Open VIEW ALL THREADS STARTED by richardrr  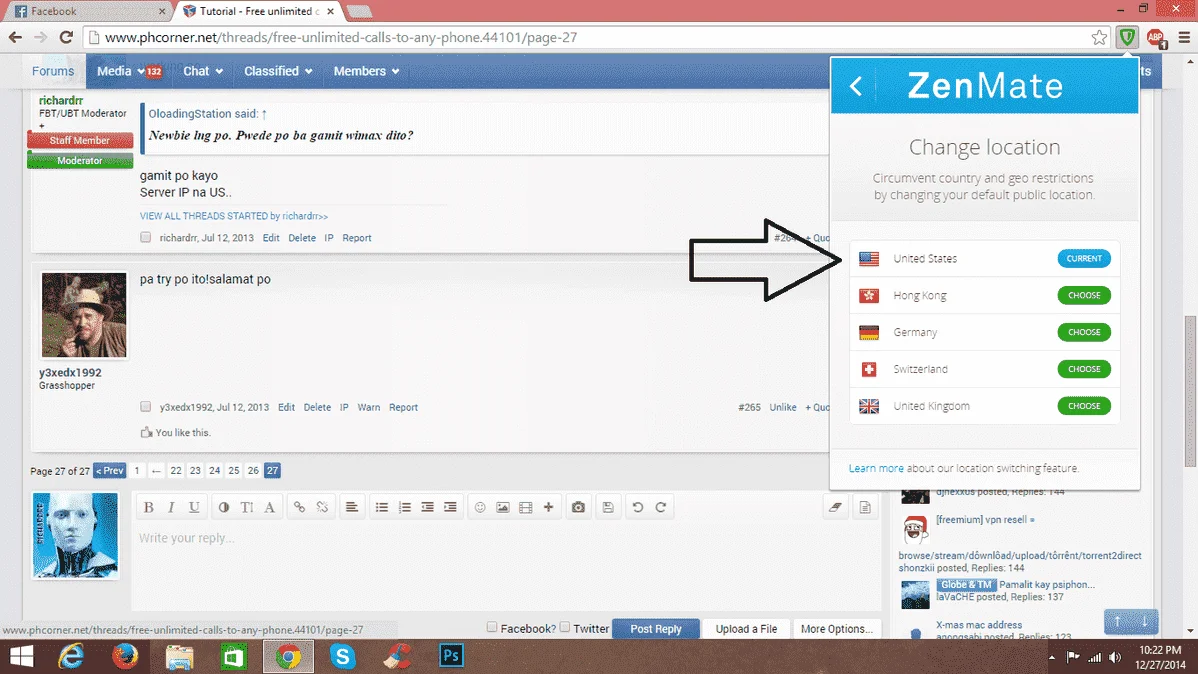coord(234,216)
